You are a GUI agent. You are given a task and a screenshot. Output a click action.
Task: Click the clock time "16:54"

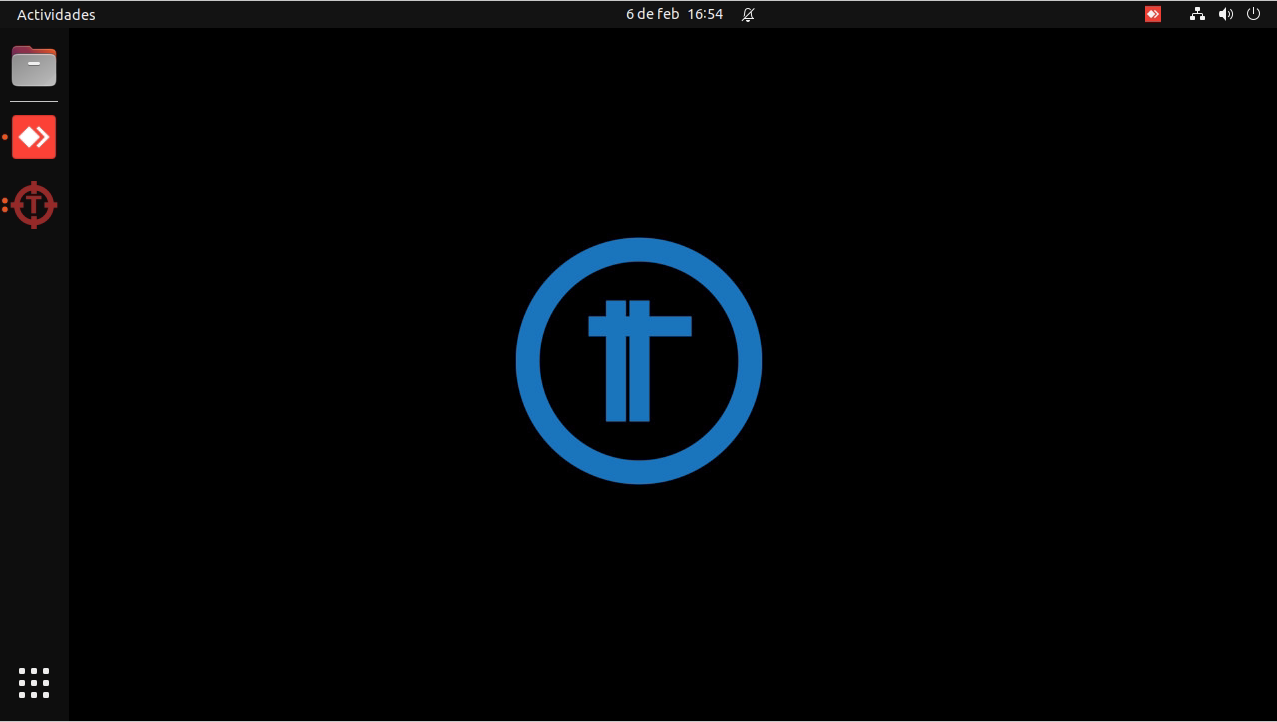(705, 14)
